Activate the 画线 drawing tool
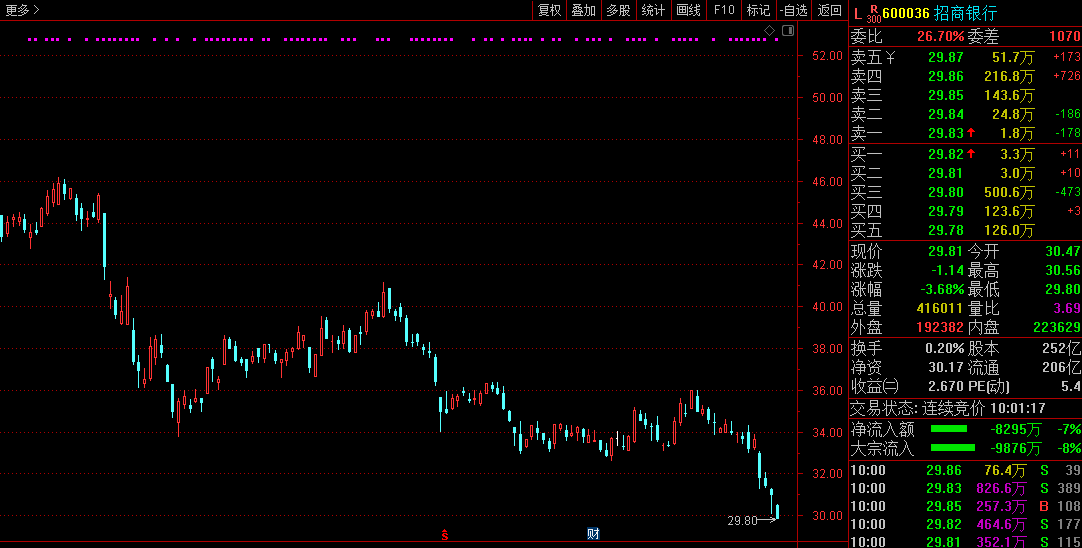The image size is (1082, 548). (x=688, y=10)
